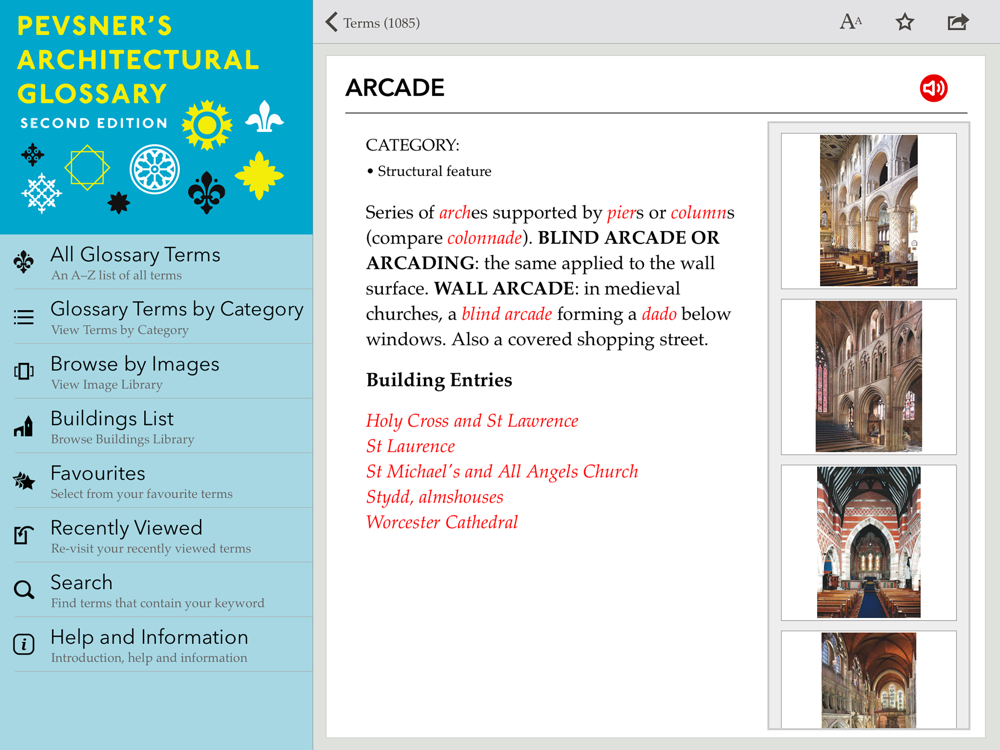Image resolution: width=1000 pixels, height=750 pixels.
Task: Open Favourites menu item
Action: point(156,480)
